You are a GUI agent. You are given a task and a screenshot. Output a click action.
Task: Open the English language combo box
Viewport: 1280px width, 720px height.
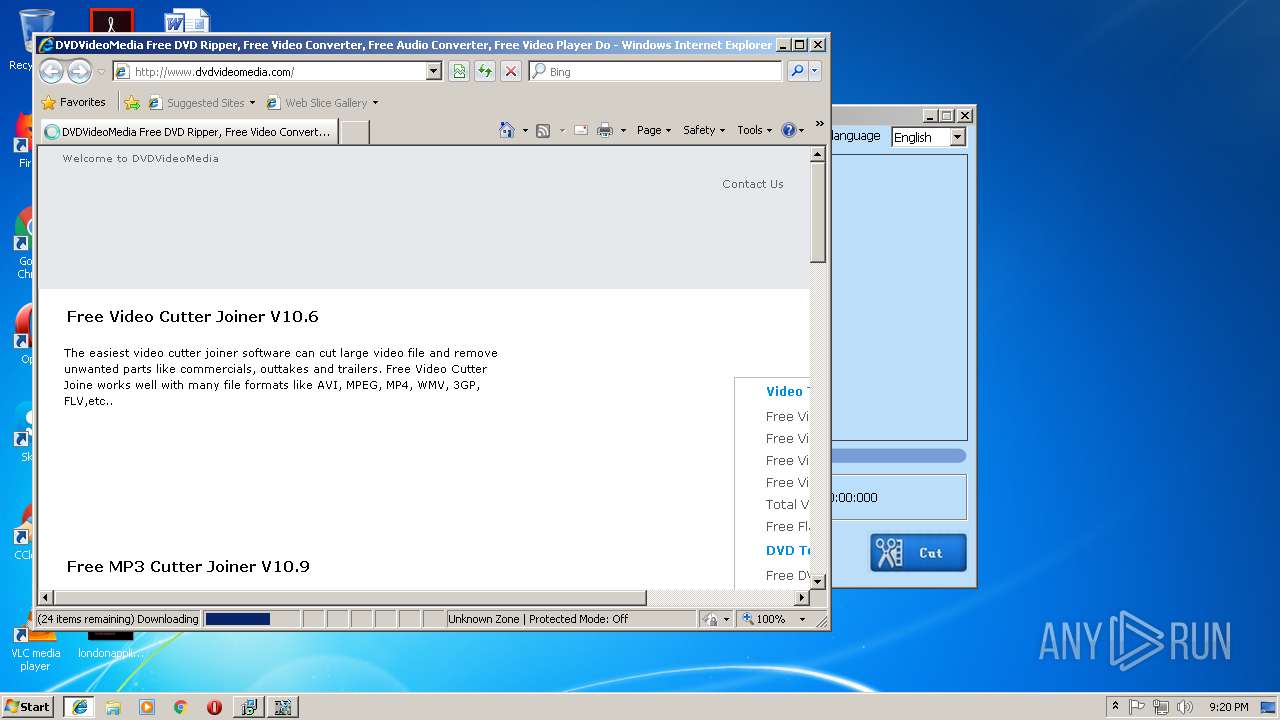coord(928,137)
